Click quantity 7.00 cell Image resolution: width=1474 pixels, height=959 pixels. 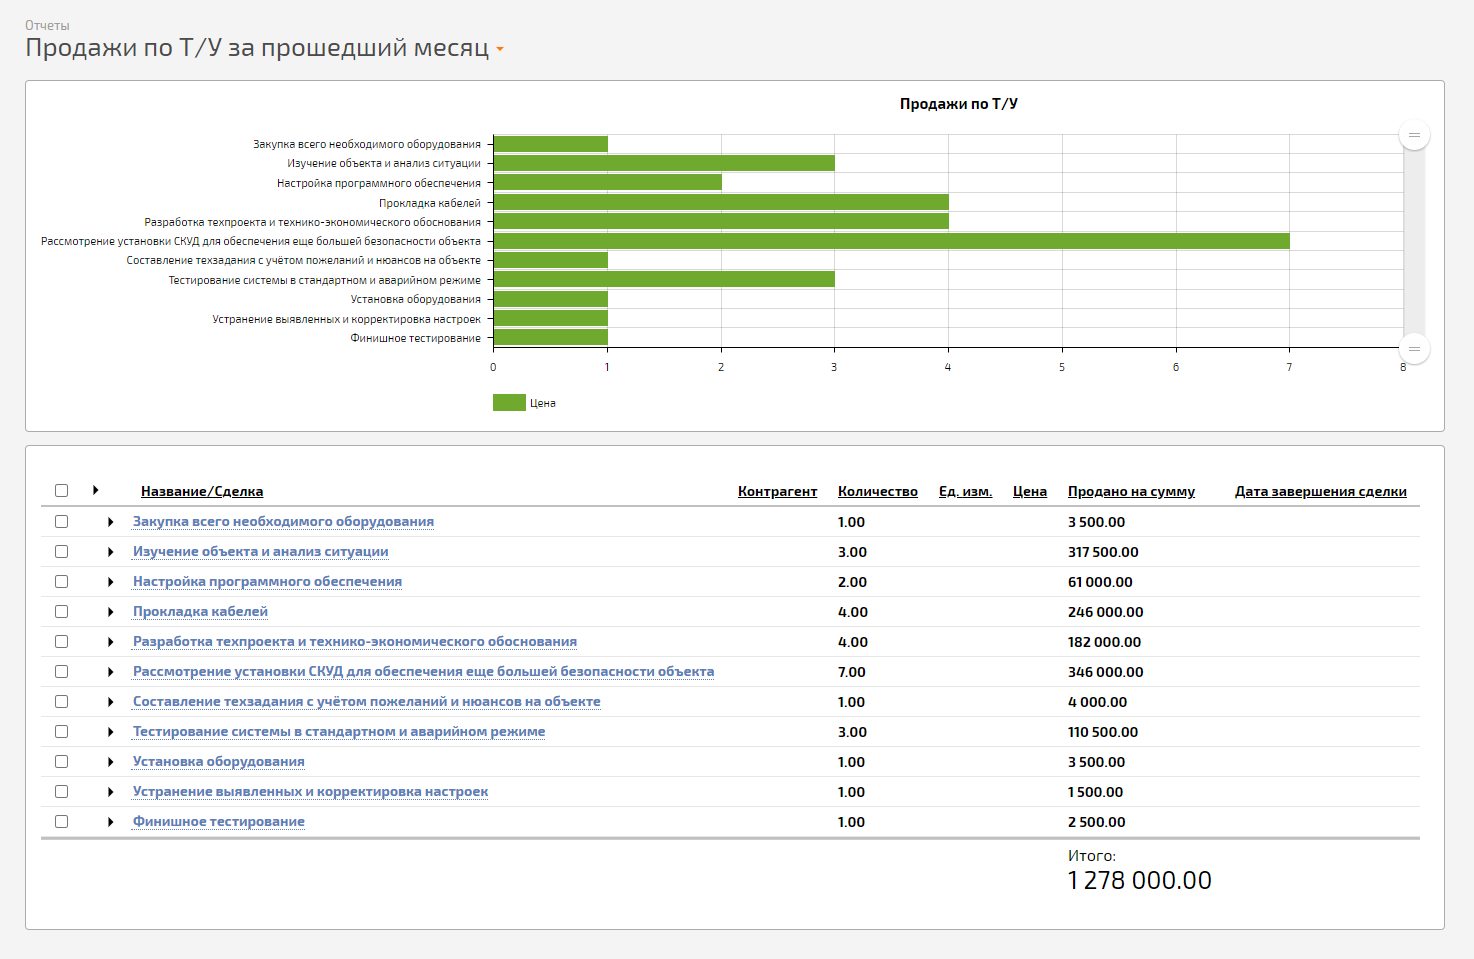tap(852, 672)
